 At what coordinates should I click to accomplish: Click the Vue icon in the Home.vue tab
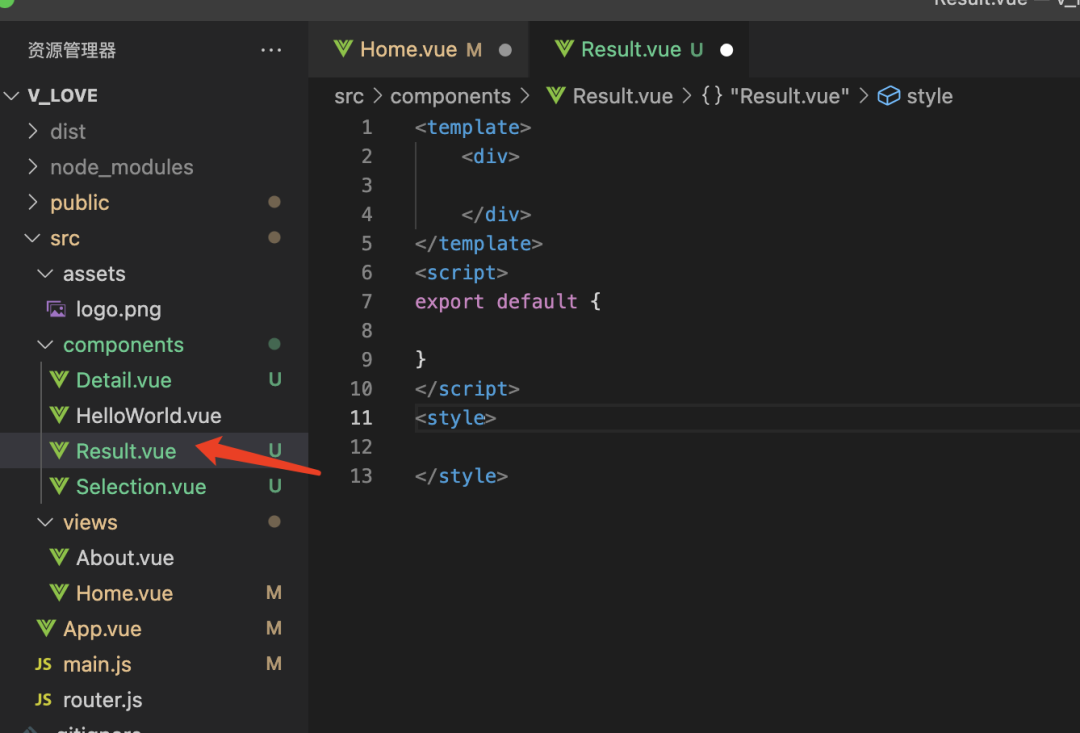(343, 49)
